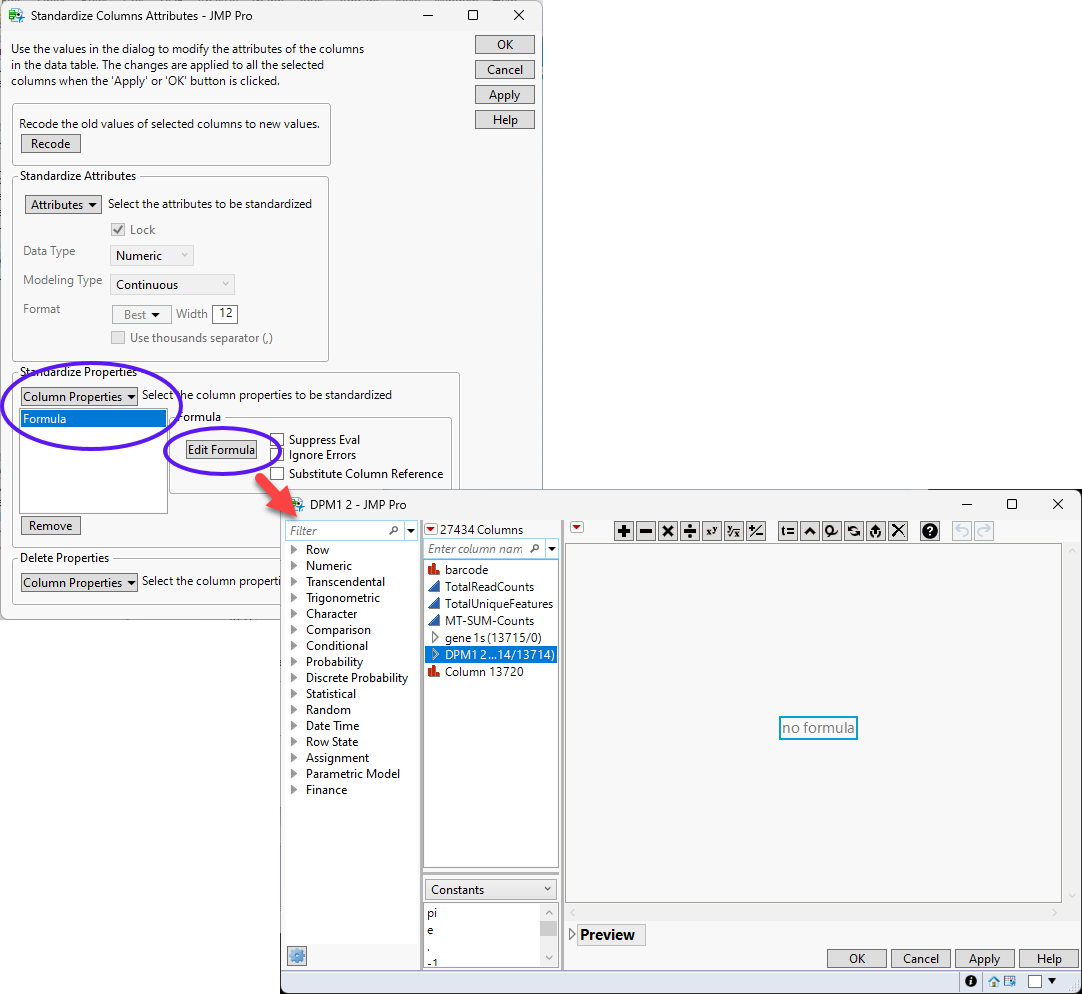Click Help in Standardize Columns Attributes dialog
The image size is (1082, 994).
[504, 119]
